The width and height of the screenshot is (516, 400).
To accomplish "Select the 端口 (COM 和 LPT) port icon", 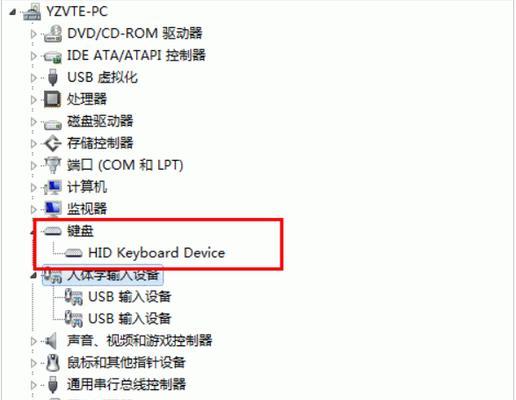I will tap(53, 165).
